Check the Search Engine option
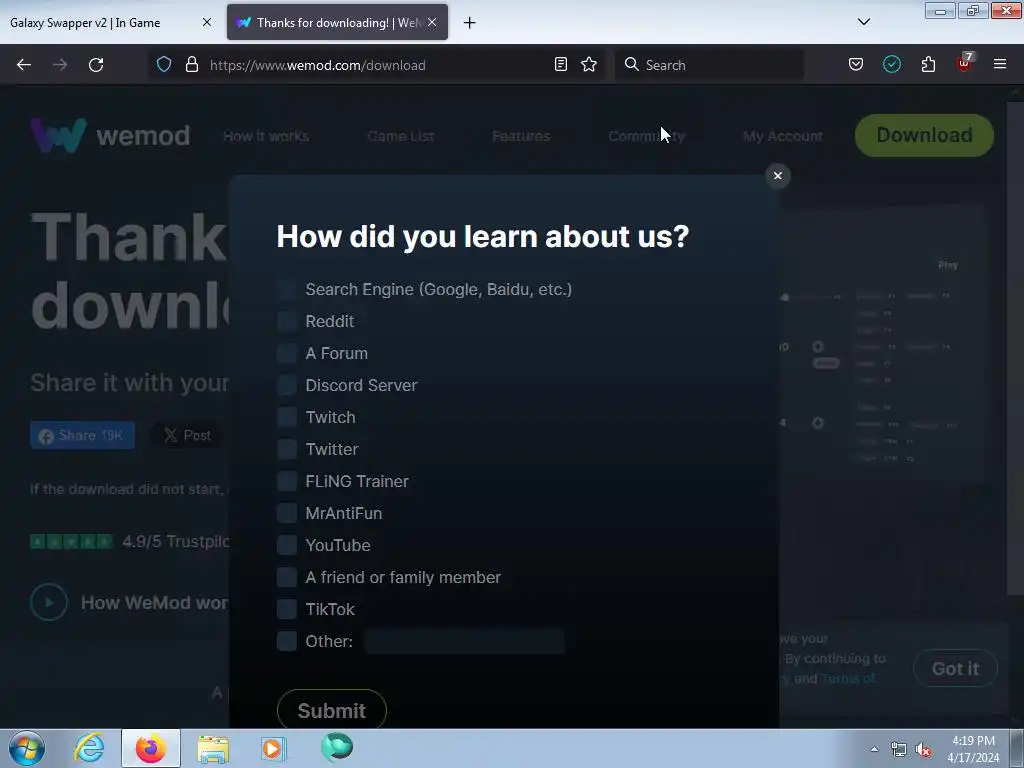 click(287, 289)
